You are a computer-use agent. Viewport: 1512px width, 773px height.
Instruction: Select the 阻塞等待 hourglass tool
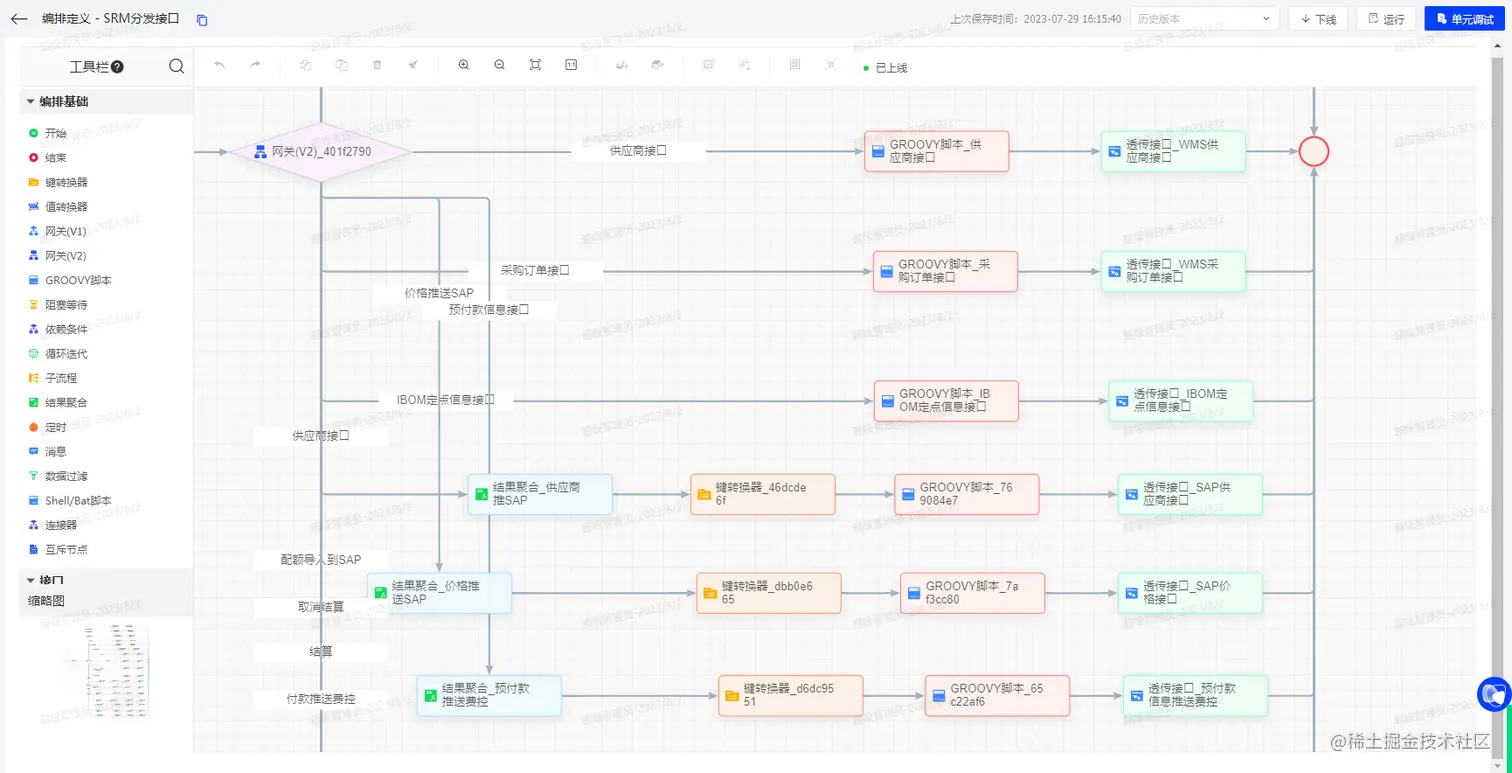(58, 305)
